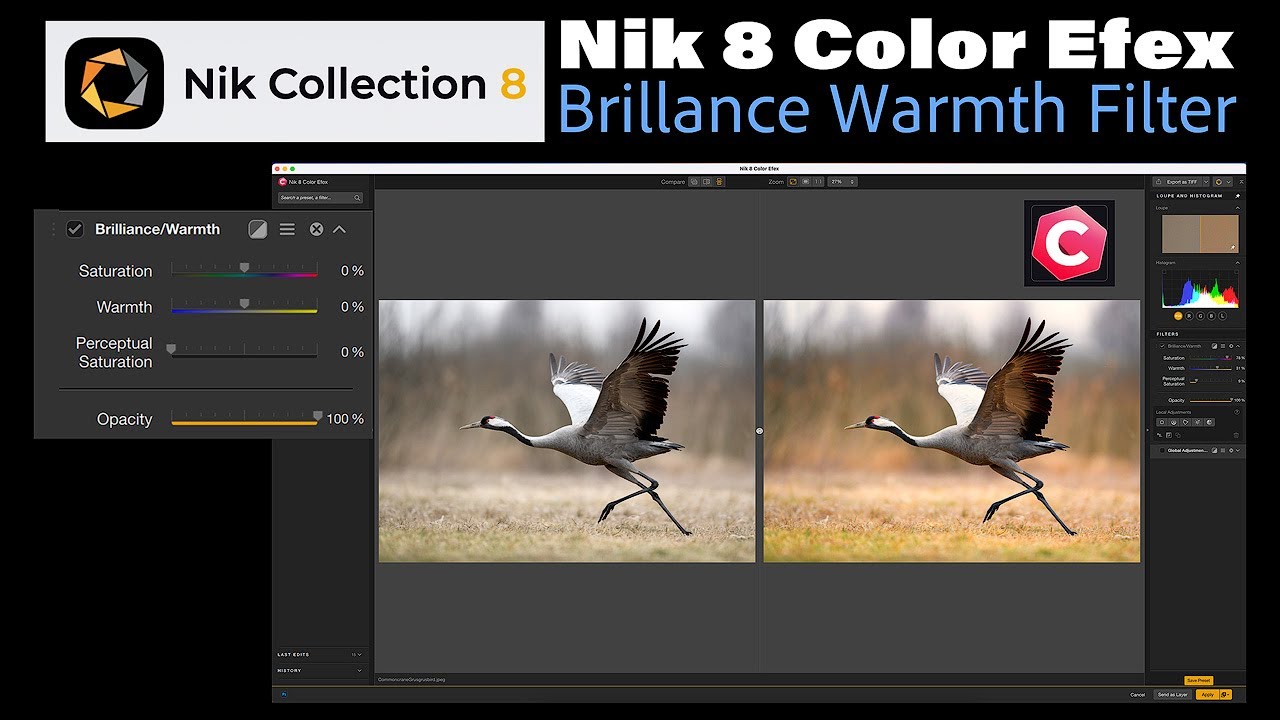1280x720 pixels.
Task: Collapse the Histogram section
Action: [1237, 263]
